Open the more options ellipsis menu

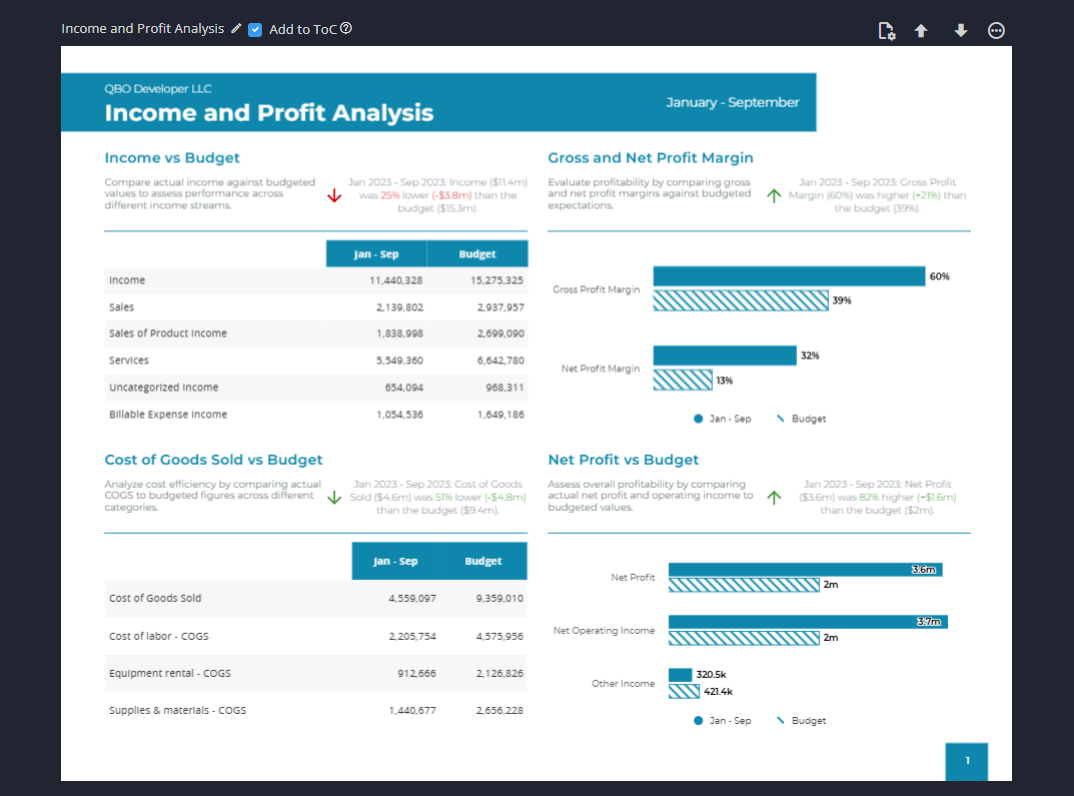pos(996,31)
